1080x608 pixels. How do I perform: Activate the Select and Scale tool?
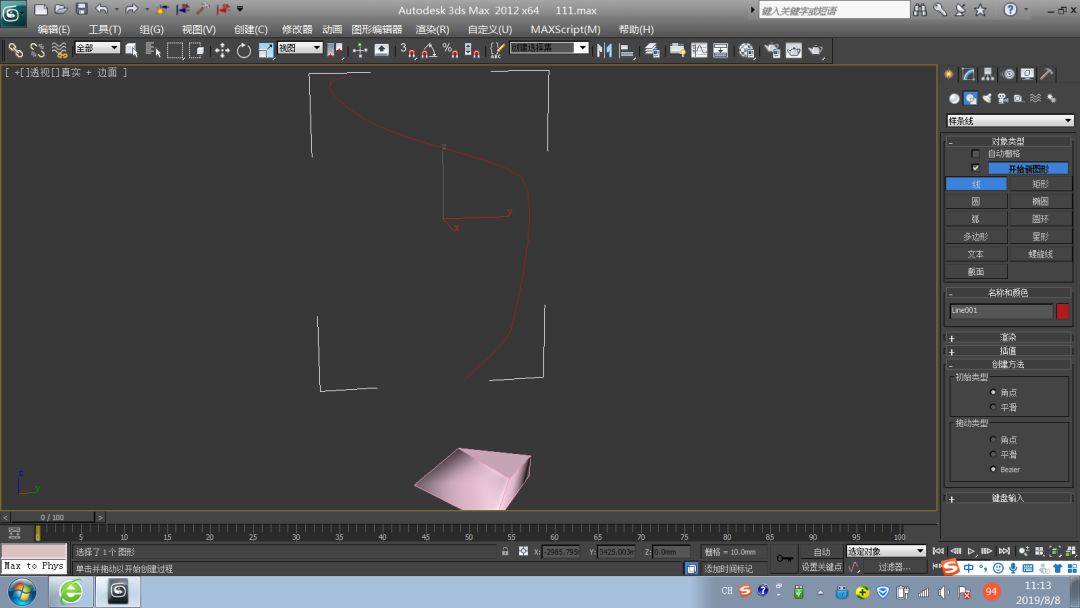coord(266,50)
